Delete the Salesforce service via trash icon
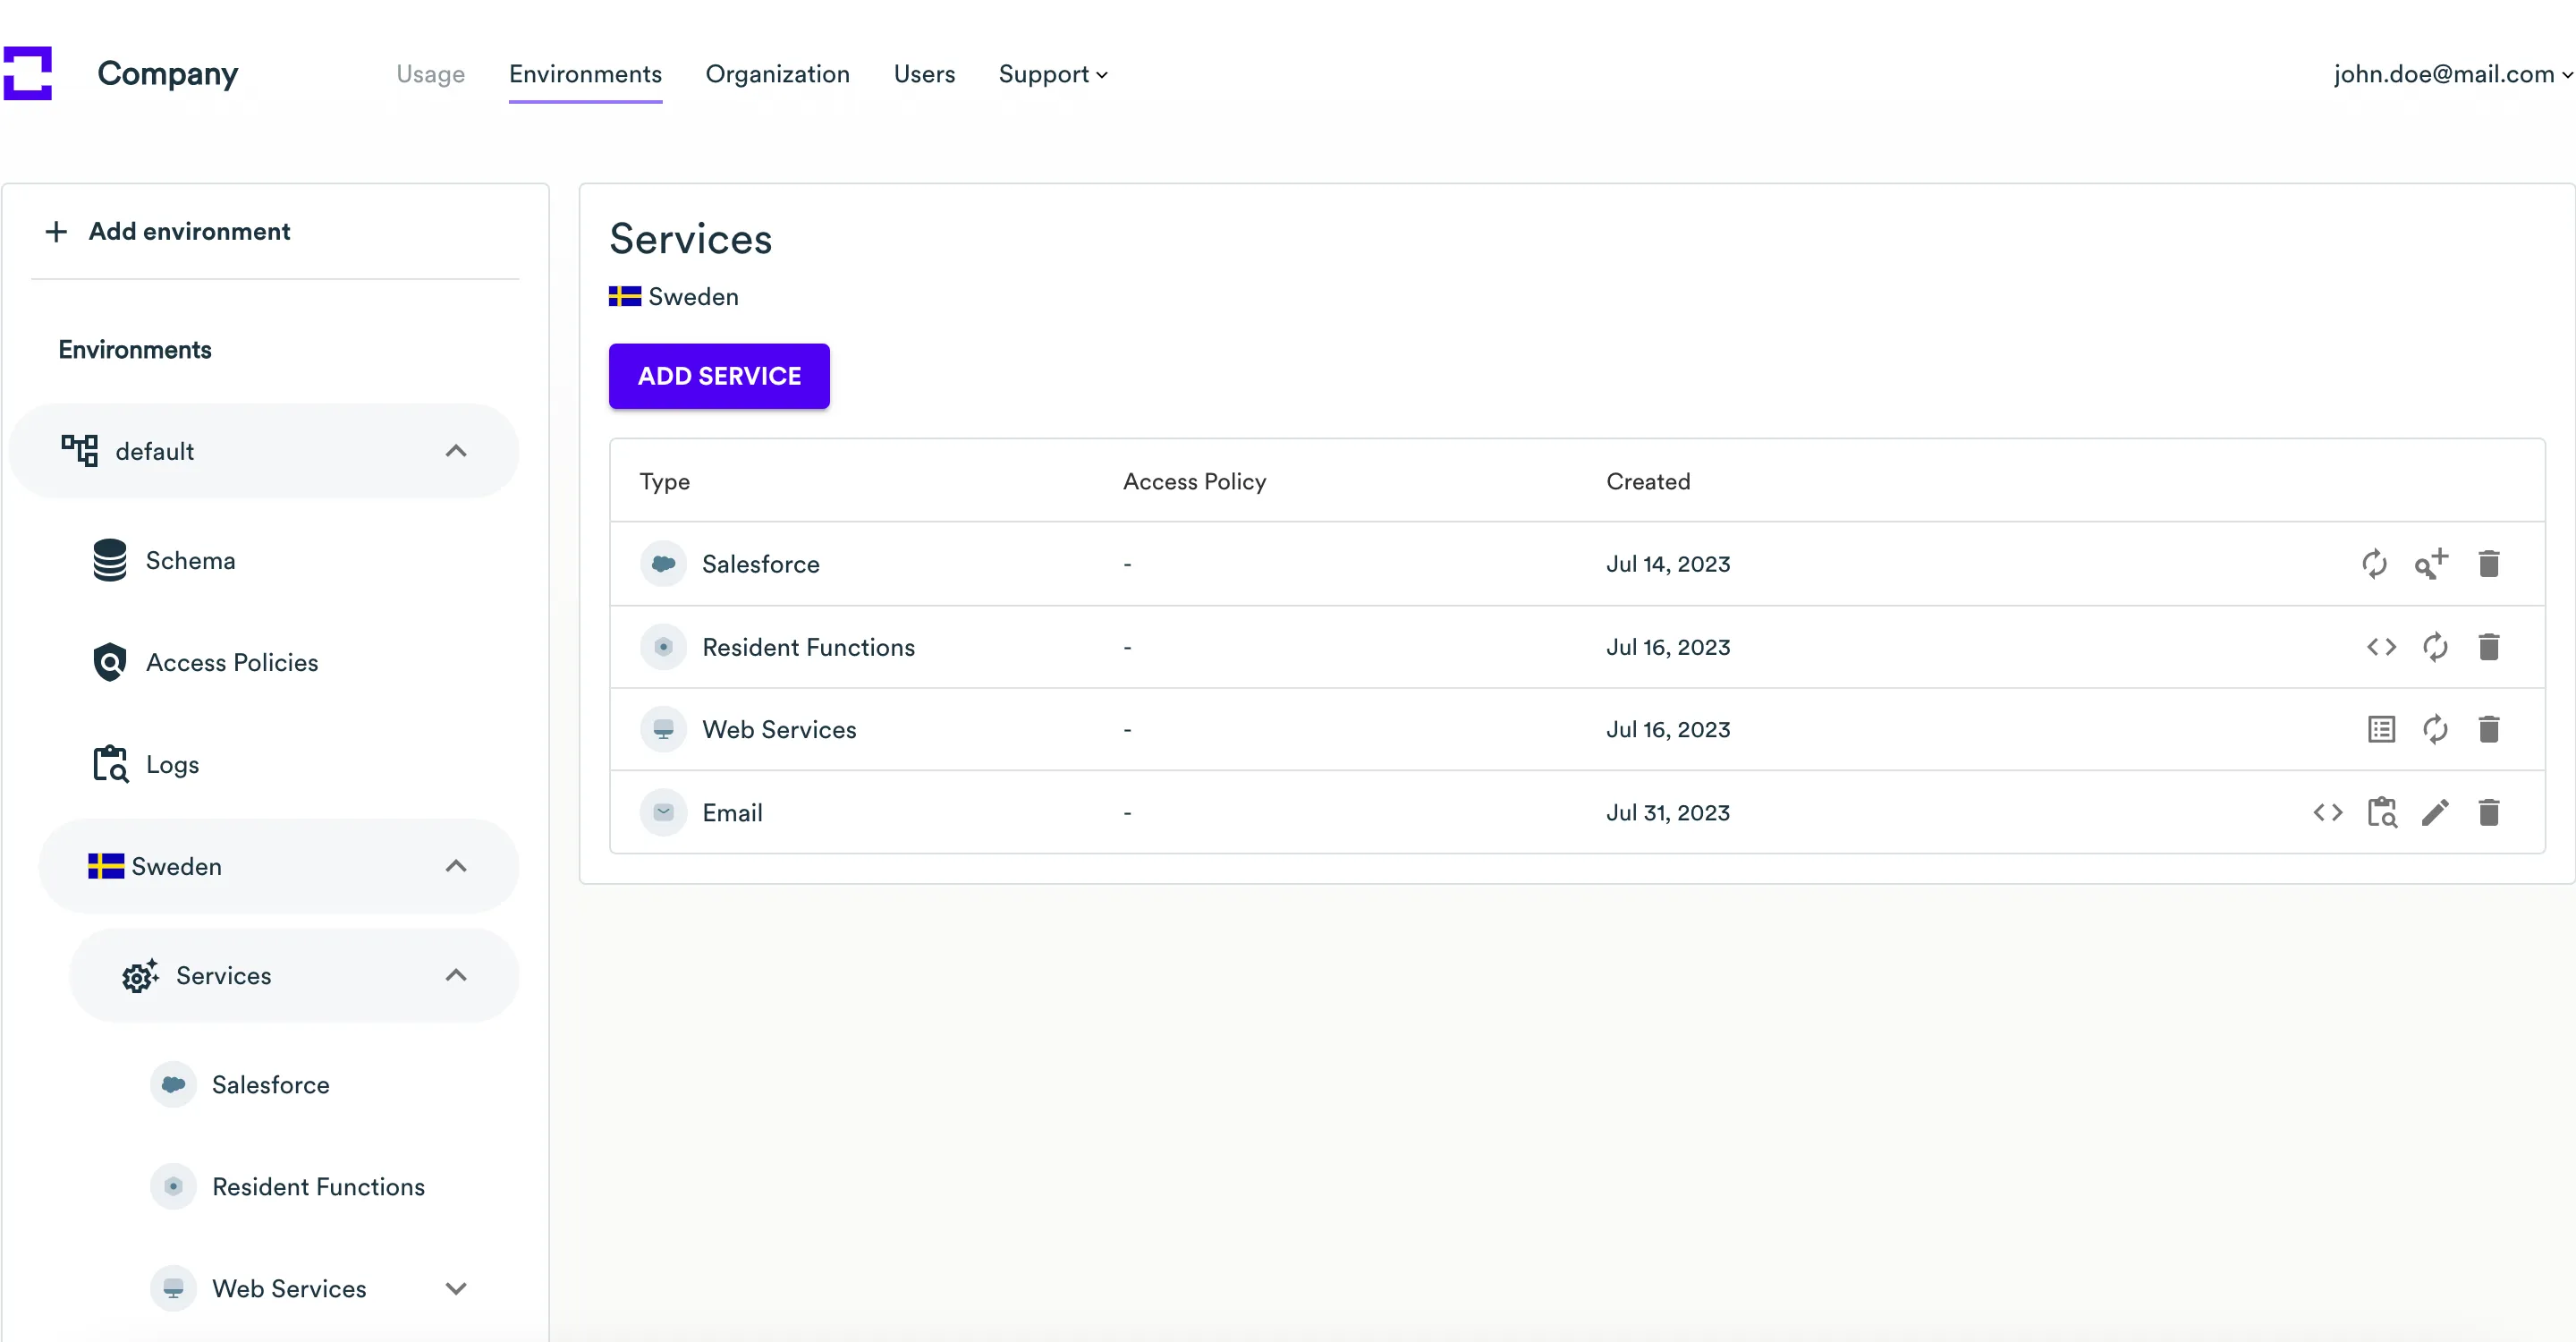The image size is (2576, 1342). coord(2489,564)
